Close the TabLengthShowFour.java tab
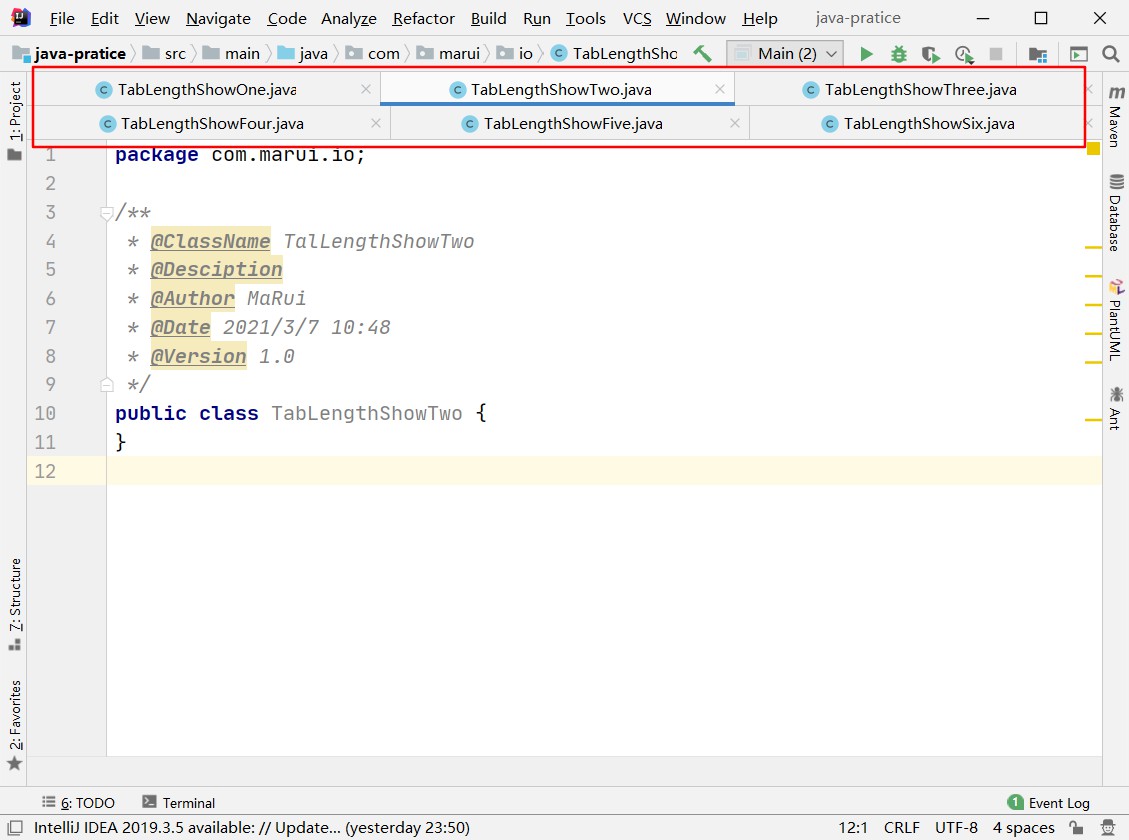Screen dimensions: 1129x840 pyautogui.click(x=375, y=124)
